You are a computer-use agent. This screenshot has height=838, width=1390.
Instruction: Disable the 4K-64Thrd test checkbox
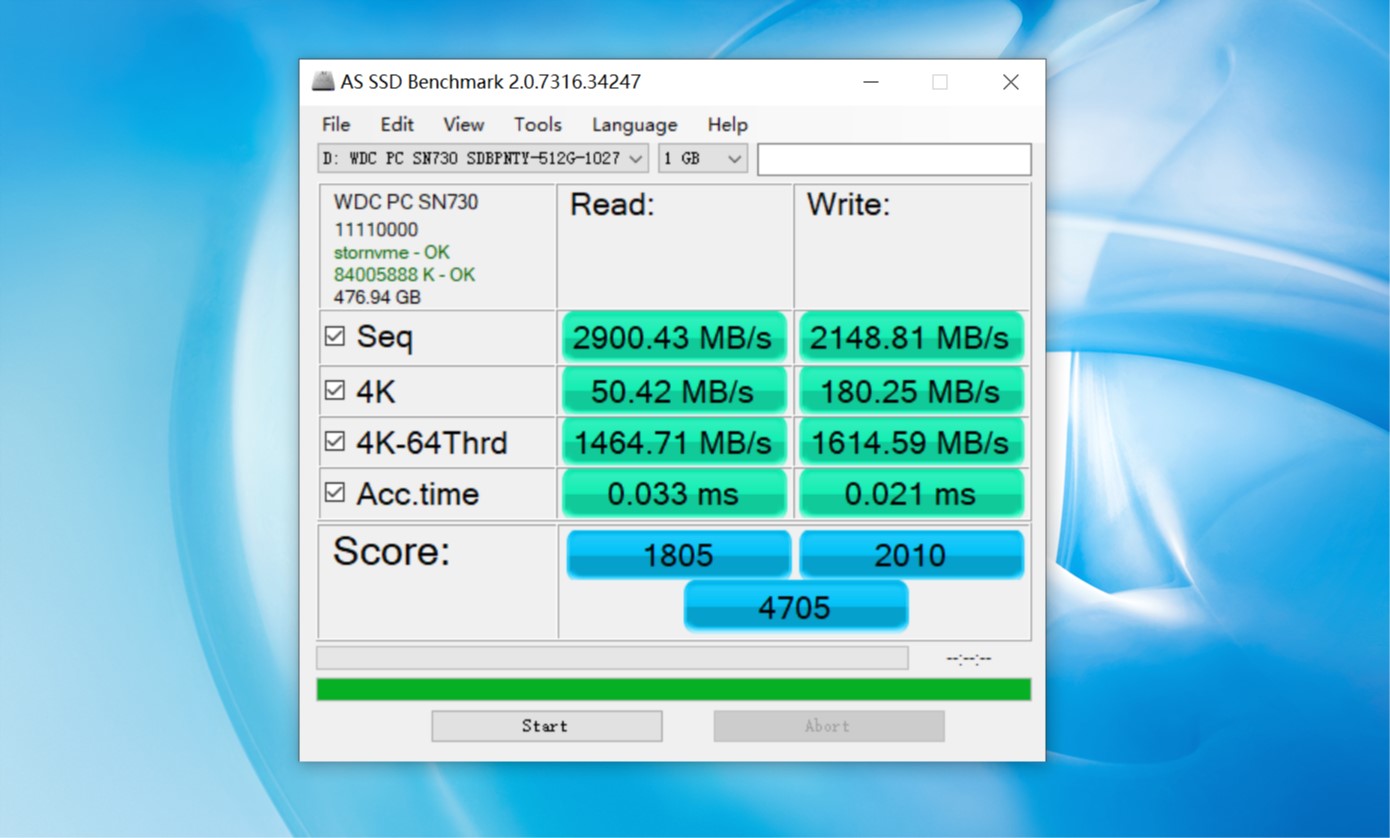335,441
